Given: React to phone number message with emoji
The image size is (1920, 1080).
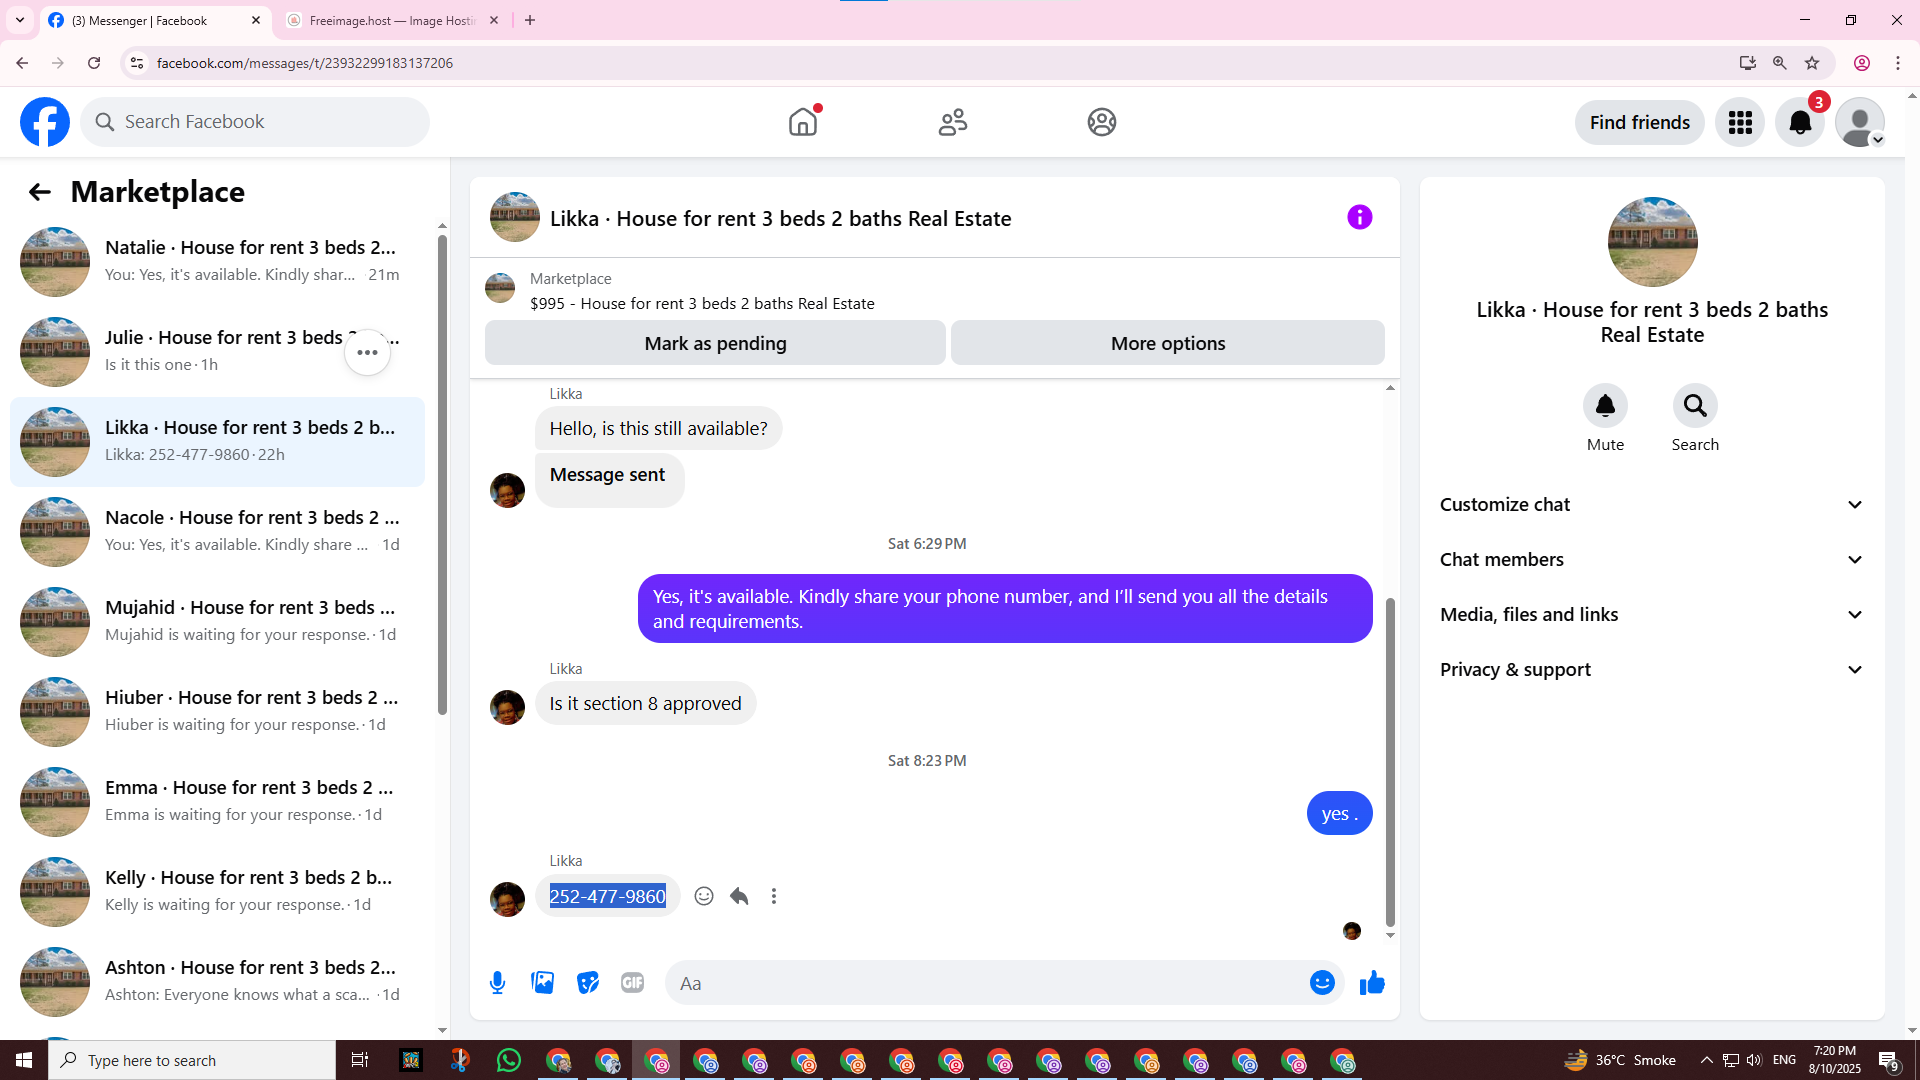Looking at the screenshot, I should (704, 896).
